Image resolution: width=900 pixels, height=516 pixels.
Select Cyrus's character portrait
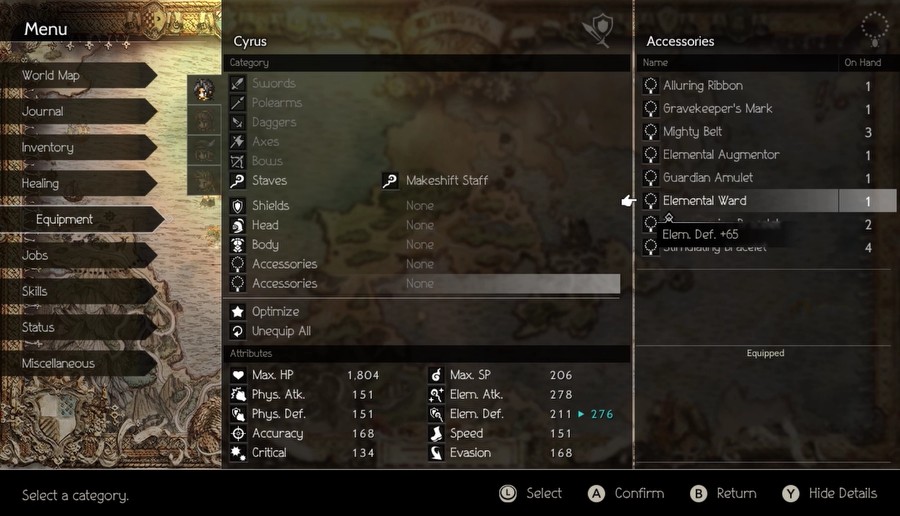(204, 90)
